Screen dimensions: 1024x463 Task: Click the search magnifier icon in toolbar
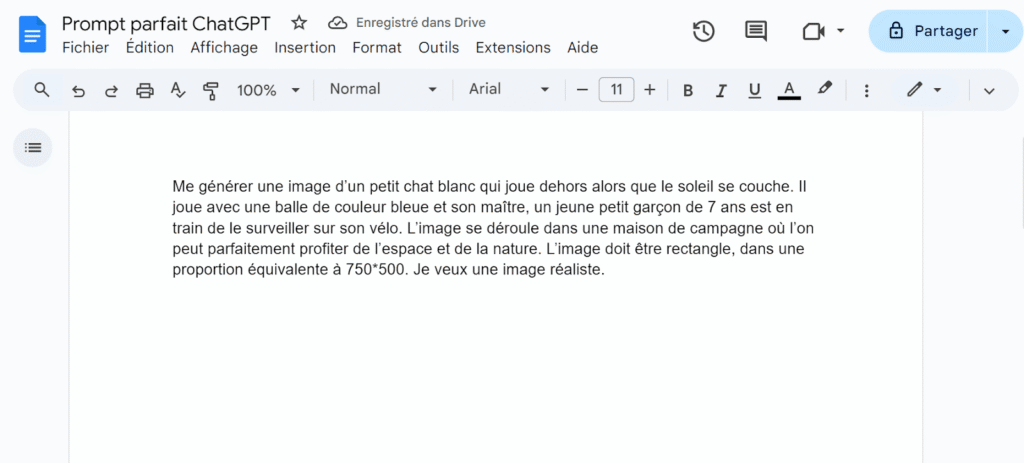tap(41, 90)
